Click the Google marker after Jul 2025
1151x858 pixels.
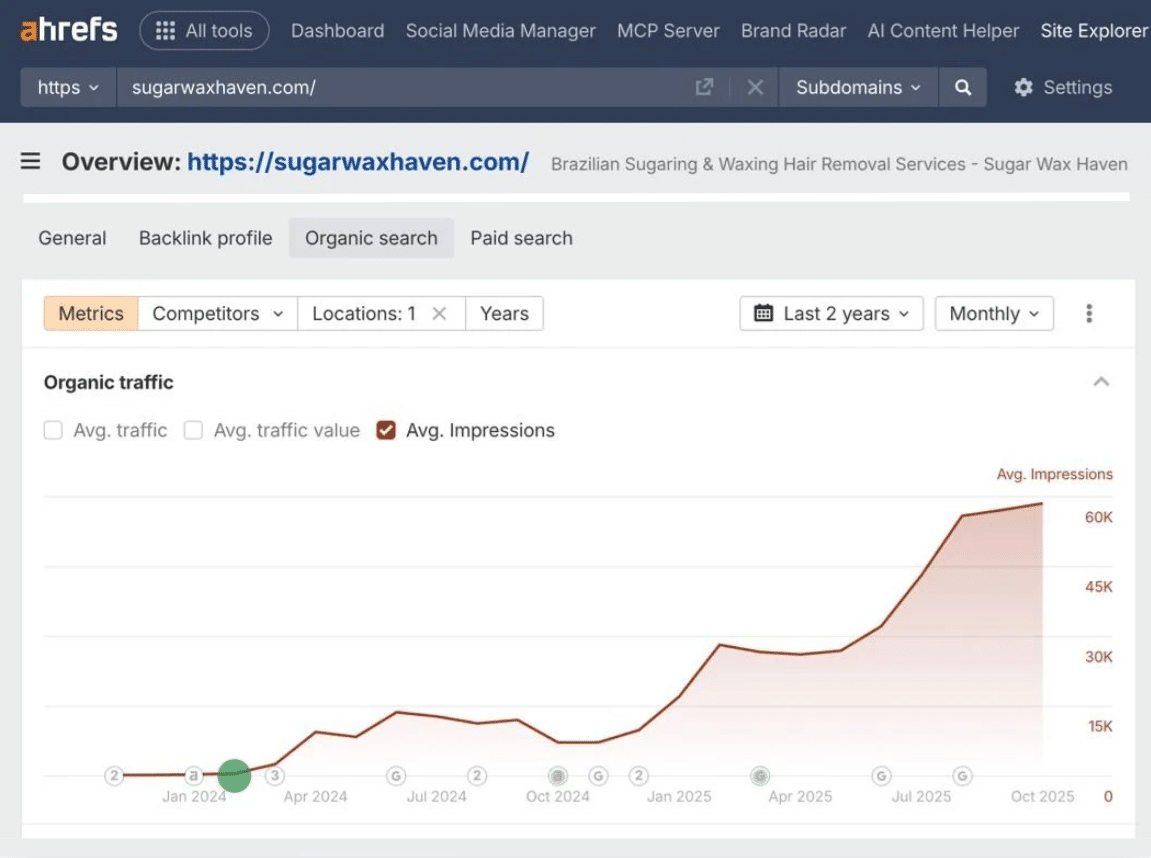tap(962, 776)
